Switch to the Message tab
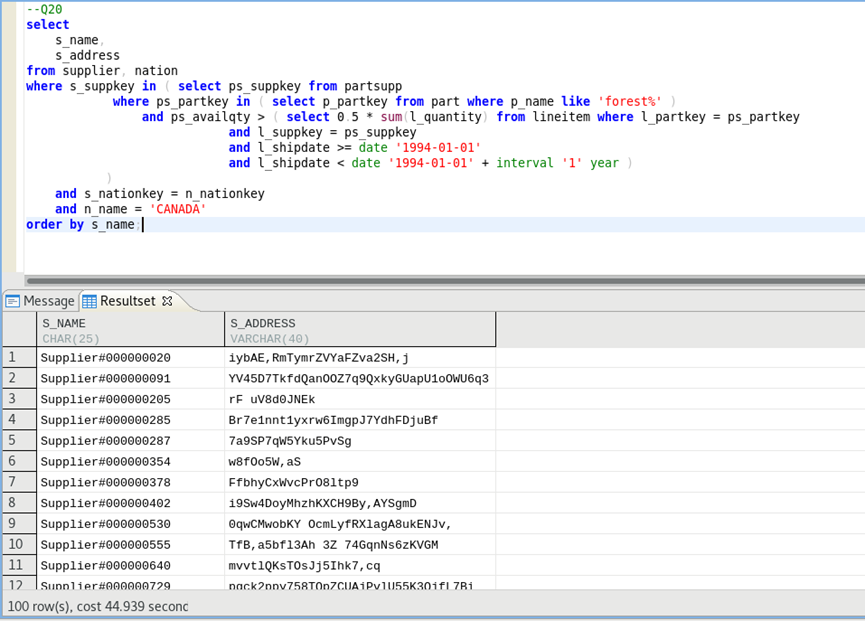 [x=40, y=301]
